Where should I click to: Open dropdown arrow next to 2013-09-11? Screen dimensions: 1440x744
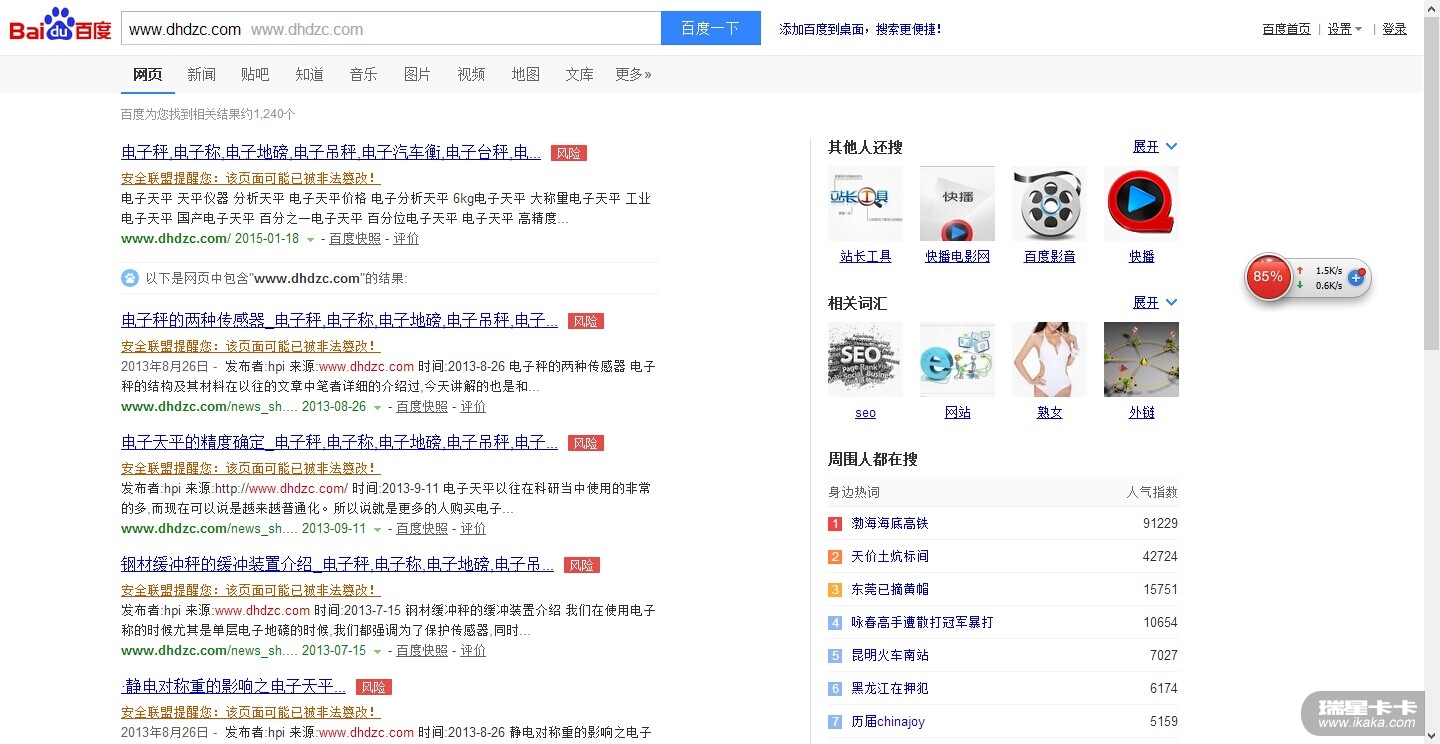pos(377,530)
